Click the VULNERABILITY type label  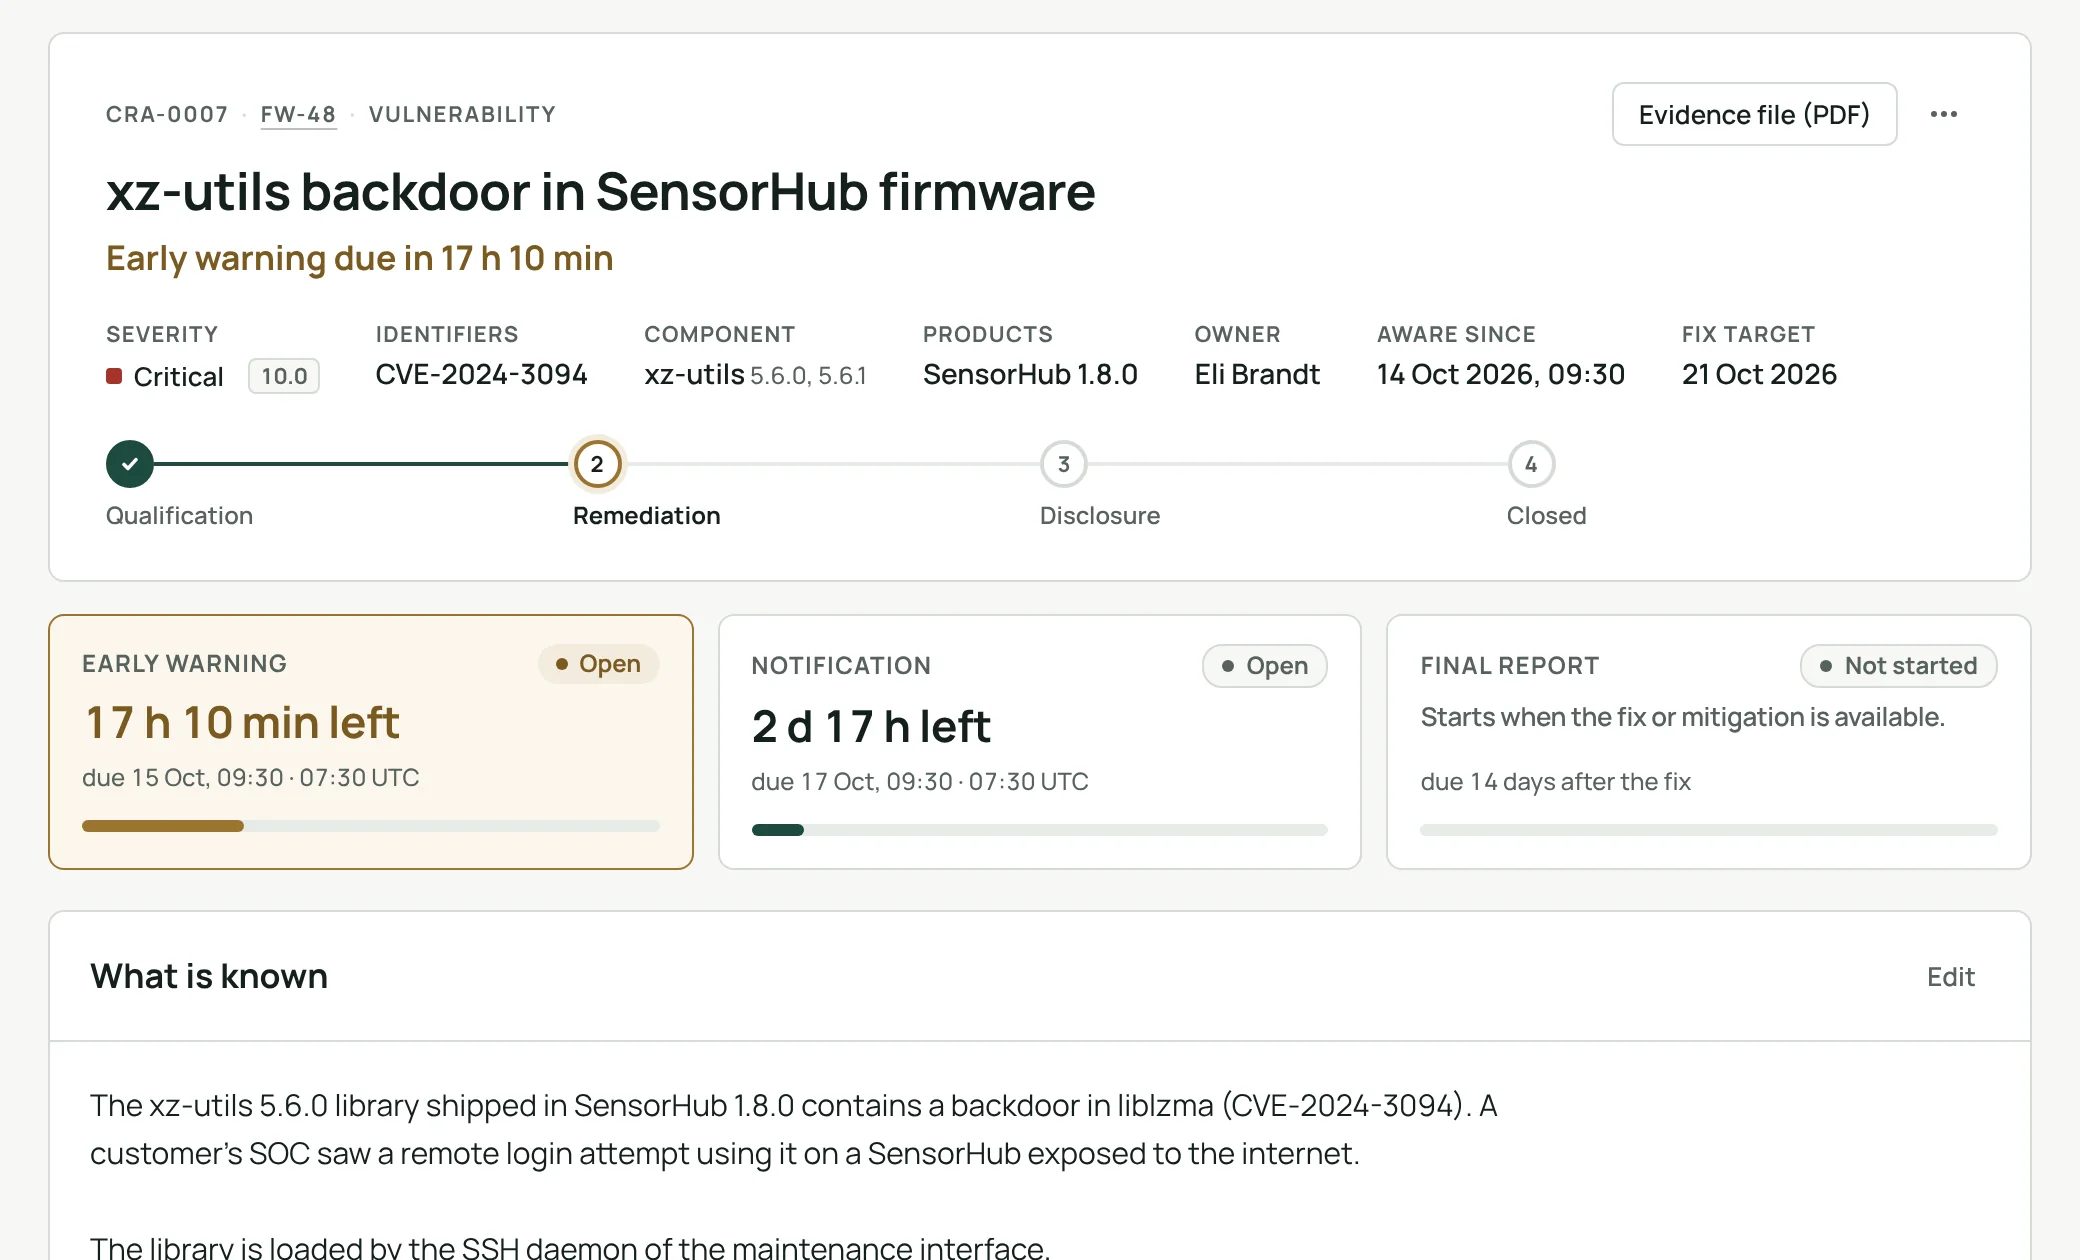click(x=462, y=114)
